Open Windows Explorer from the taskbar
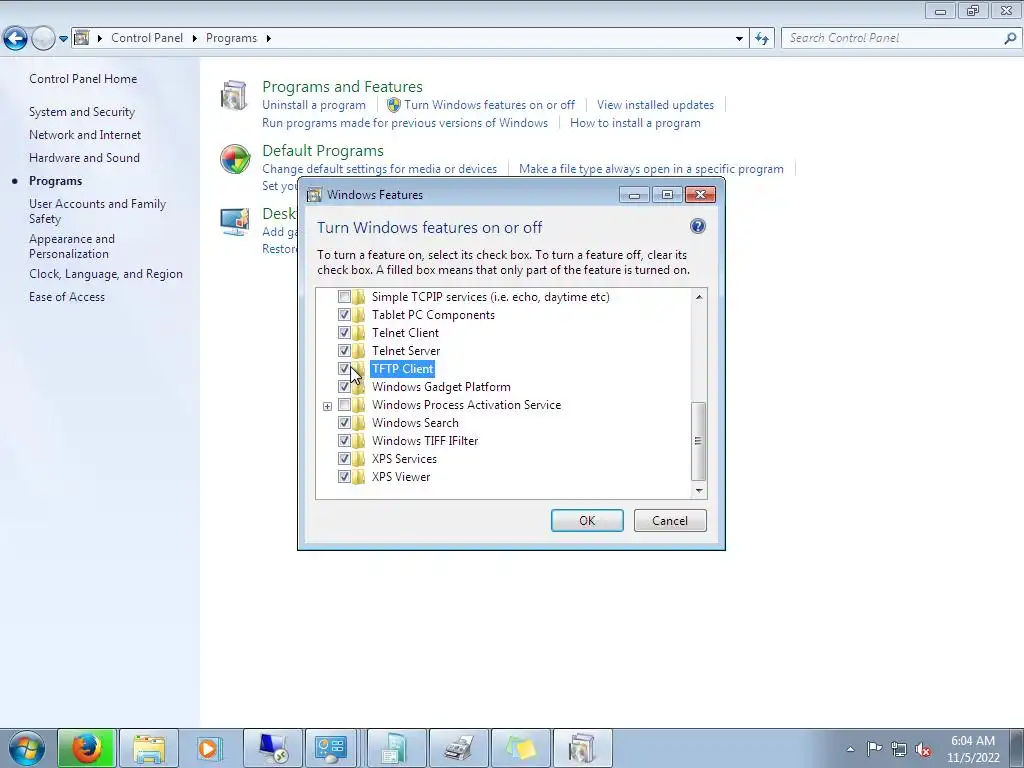 [x=149, y=748]
